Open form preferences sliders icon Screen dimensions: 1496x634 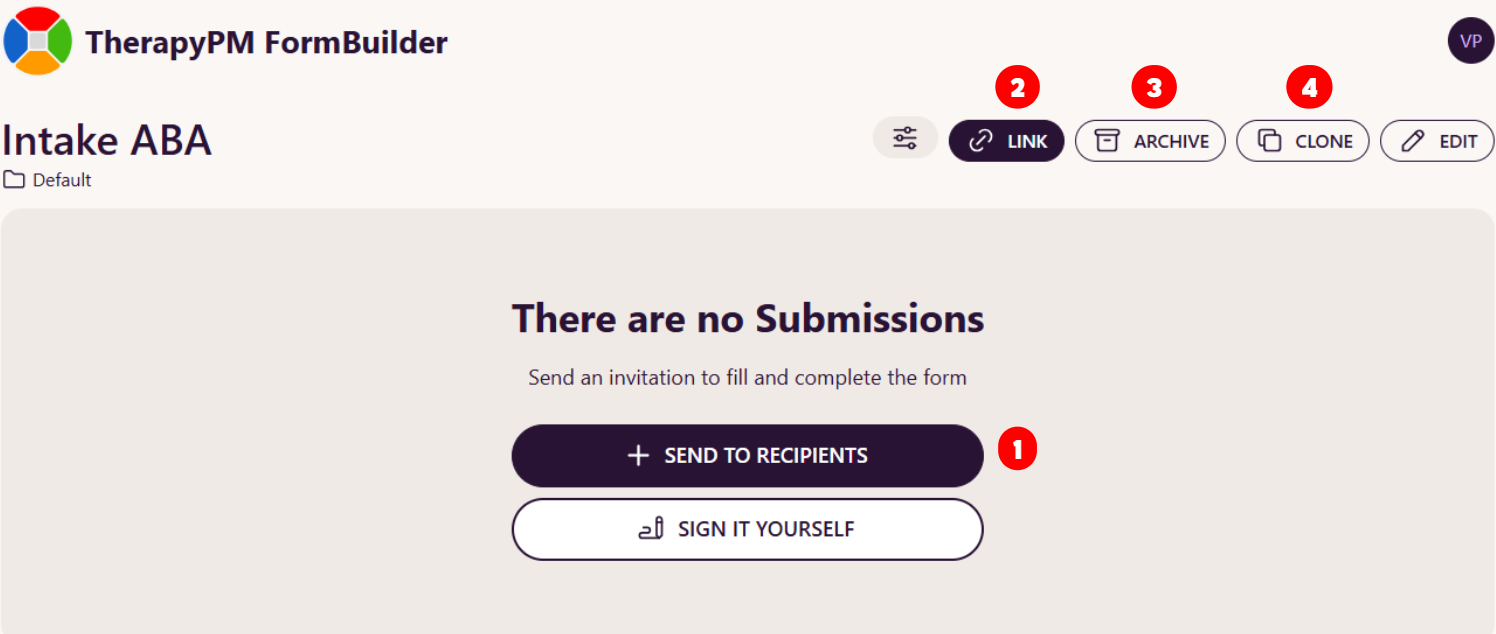[905, 138]
